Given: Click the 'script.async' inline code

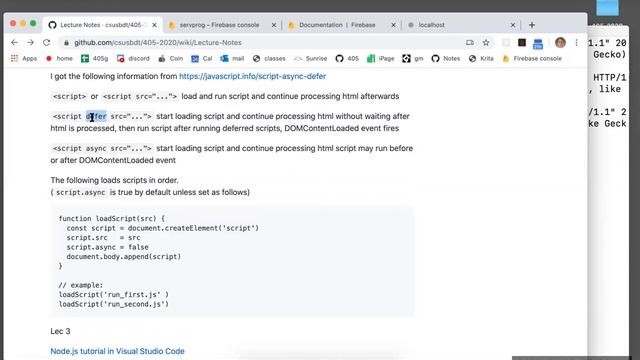Looking at the screenshot, I should tap(80, 192).
